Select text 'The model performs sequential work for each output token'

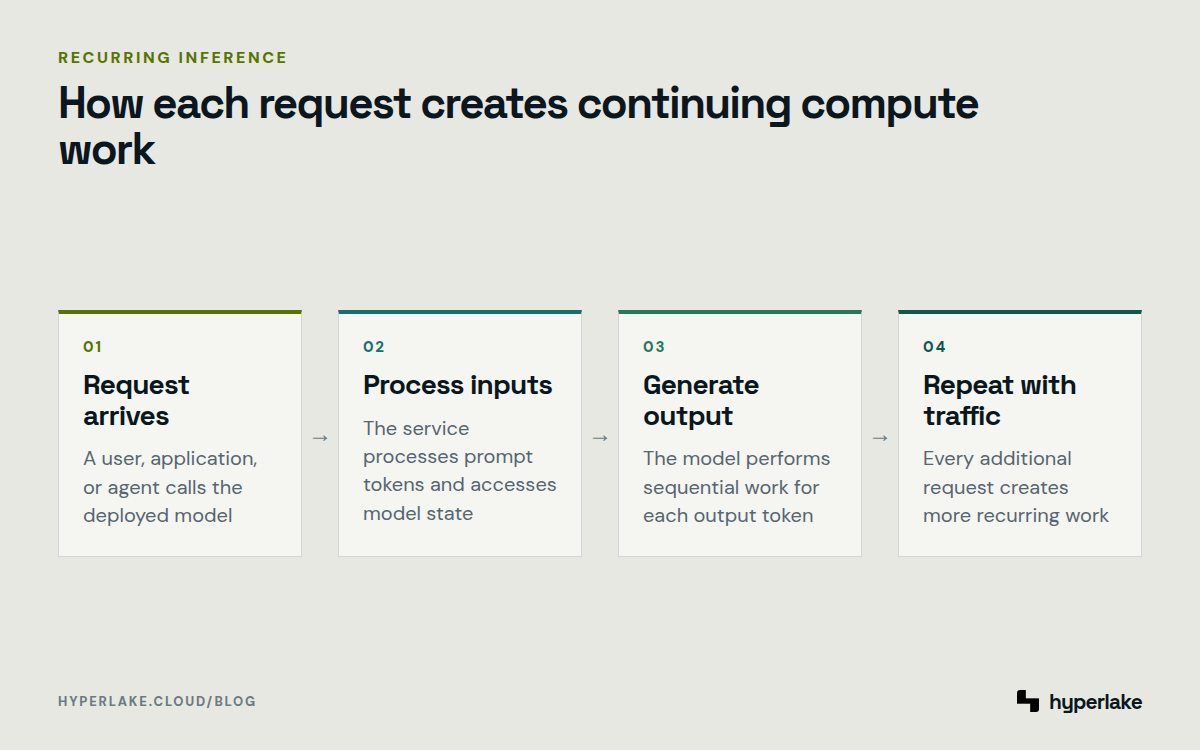(736, 487)
